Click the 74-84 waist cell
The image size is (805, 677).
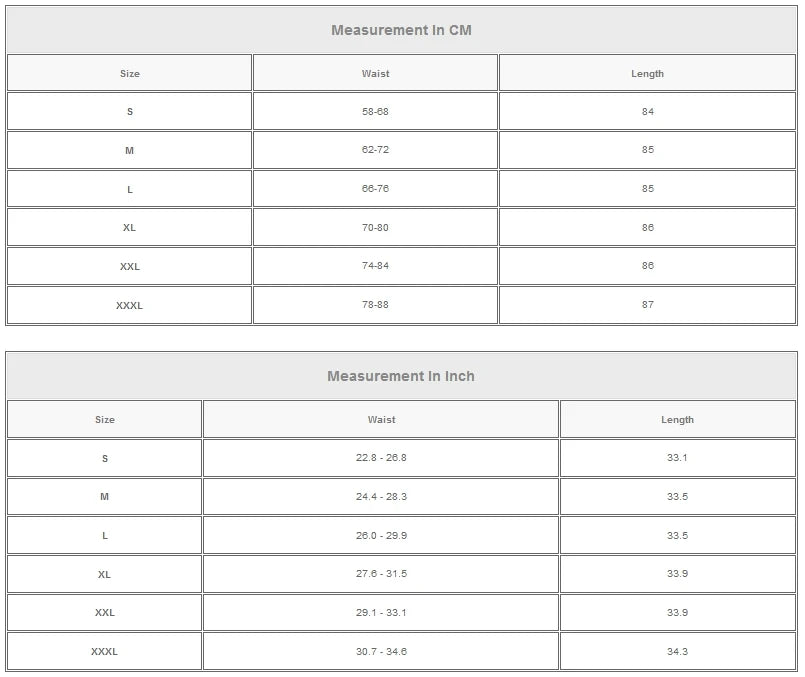pos(375,266)
